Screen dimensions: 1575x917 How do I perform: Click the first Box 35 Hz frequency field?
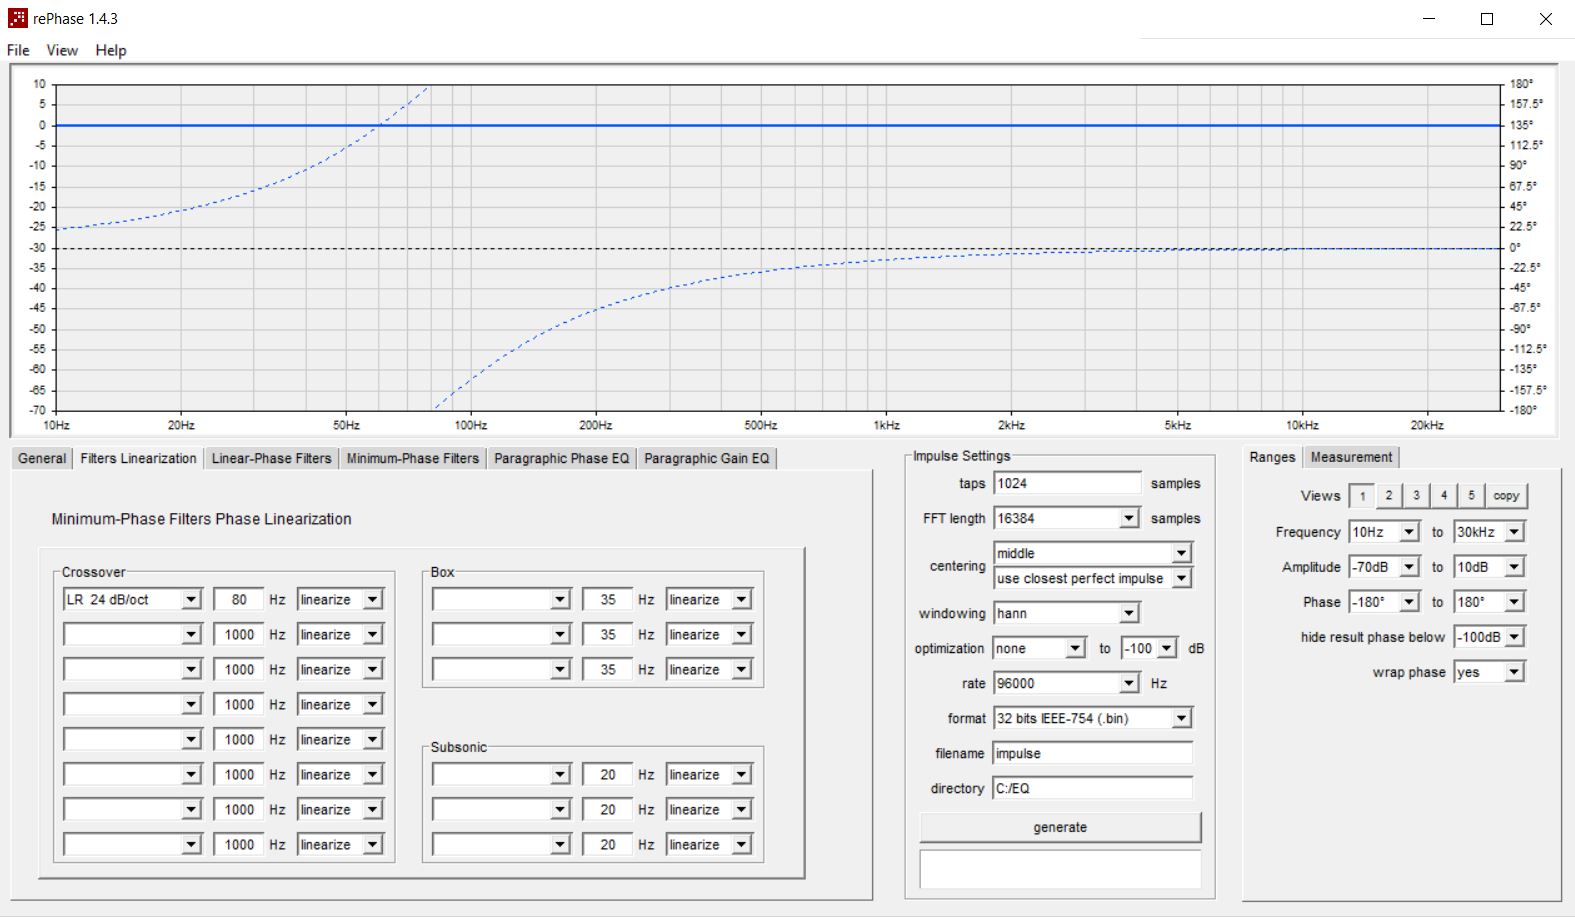608,599
